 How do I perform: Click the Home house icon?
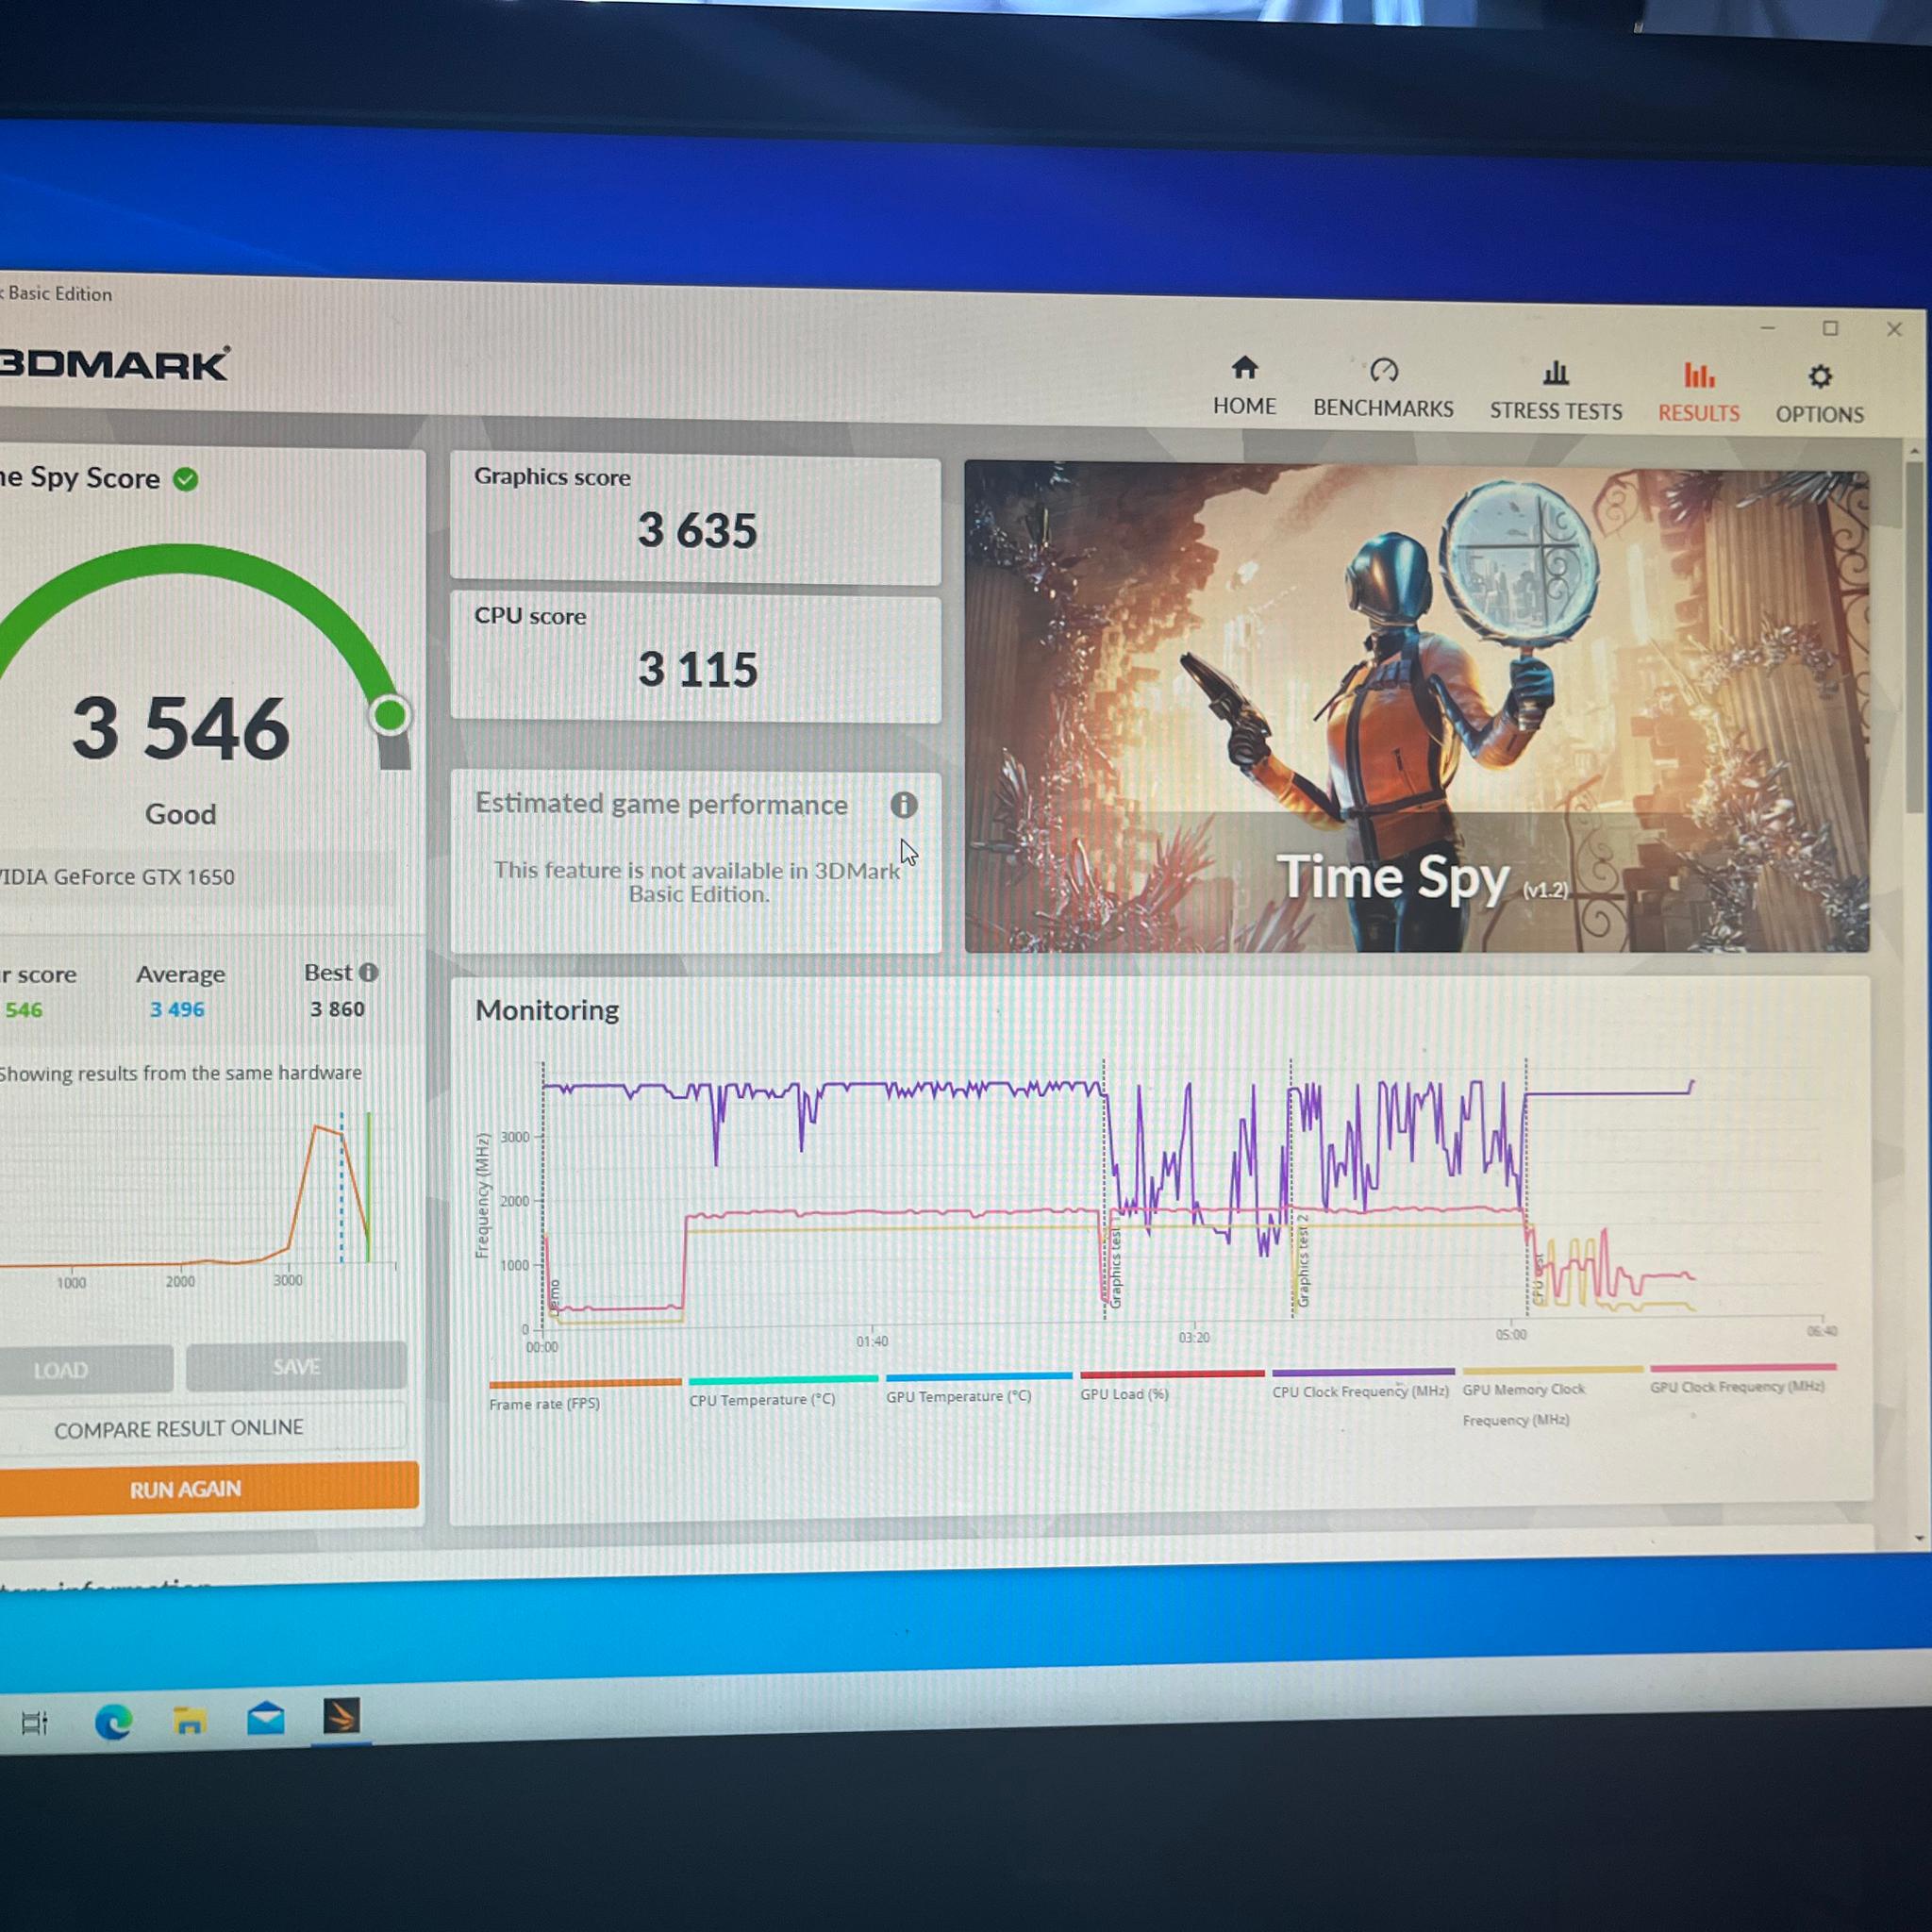(x=1244, y=368)
